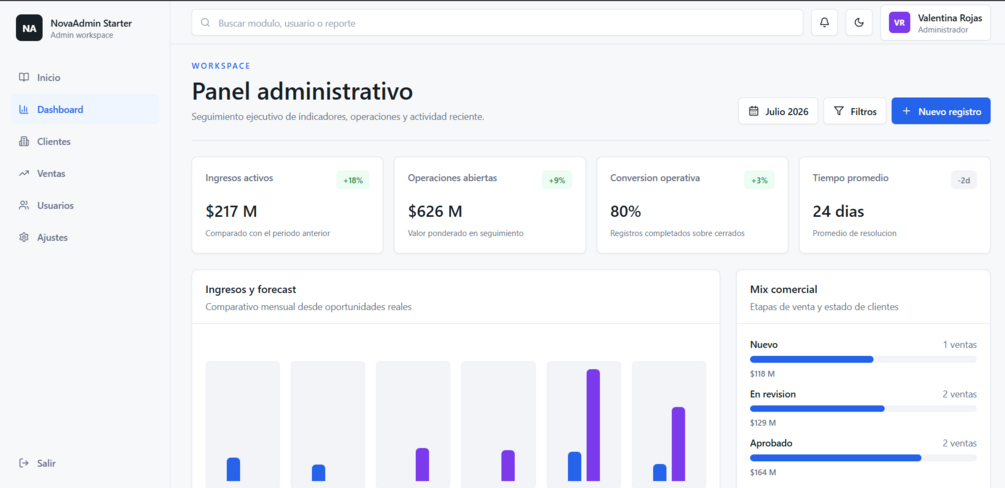The height and width of the screenshot is (488, 1005).
Task: Click the WORKSPACE label
Action: point(221,65)
